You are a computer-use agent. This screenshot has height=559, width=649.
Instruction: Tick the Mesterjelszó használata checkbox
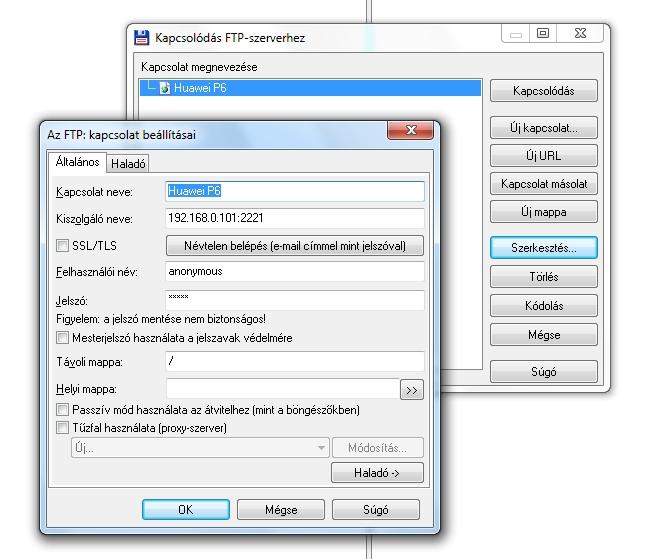click(62, 338)
